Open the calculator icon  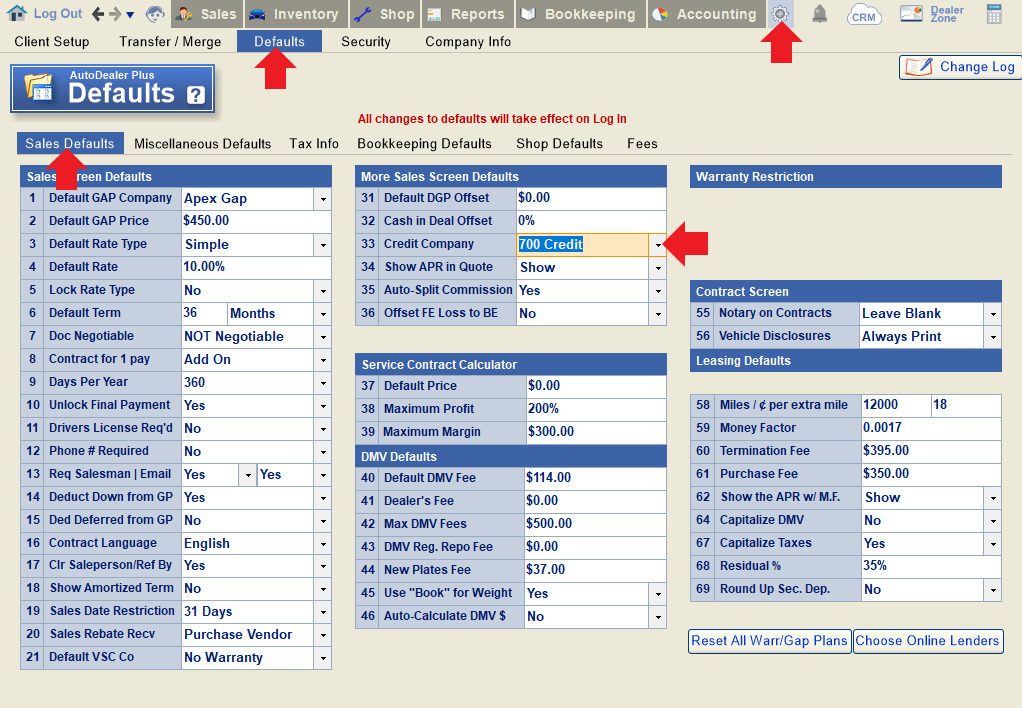click(x=994, y=14)
